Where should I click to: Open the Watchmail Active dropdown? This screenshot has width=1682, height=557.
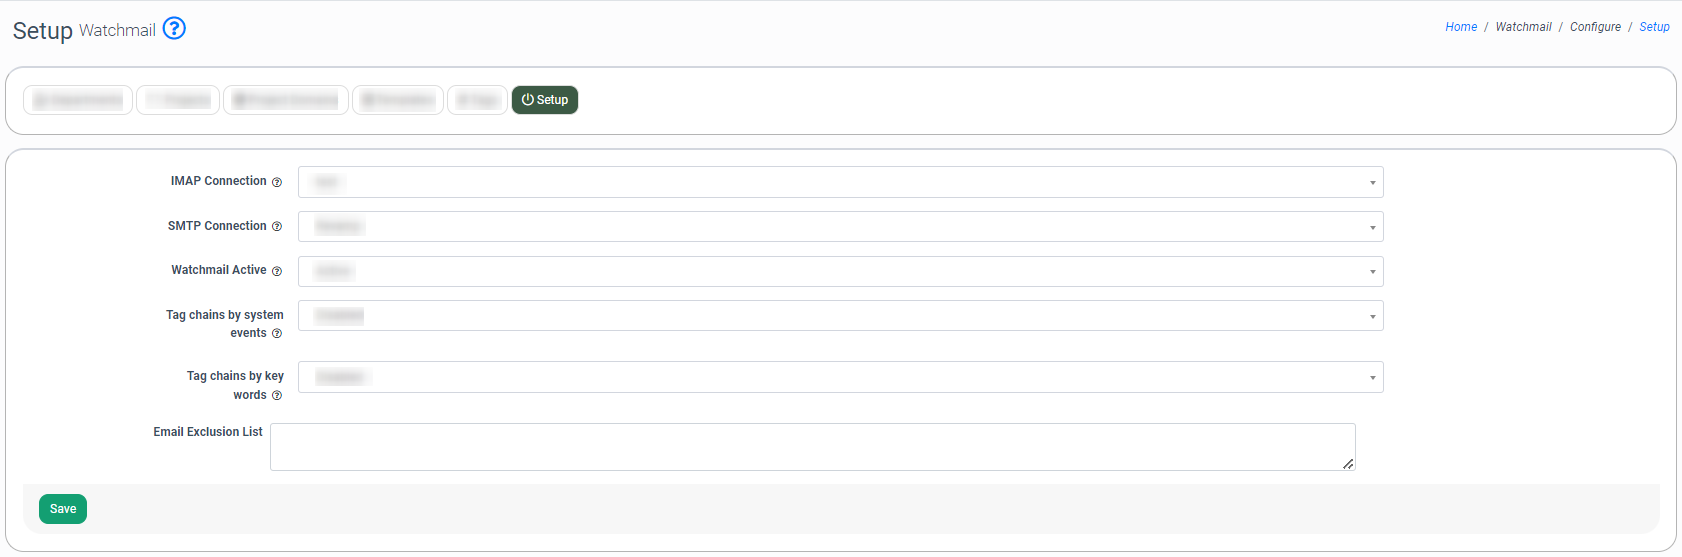tap(840, 271)
